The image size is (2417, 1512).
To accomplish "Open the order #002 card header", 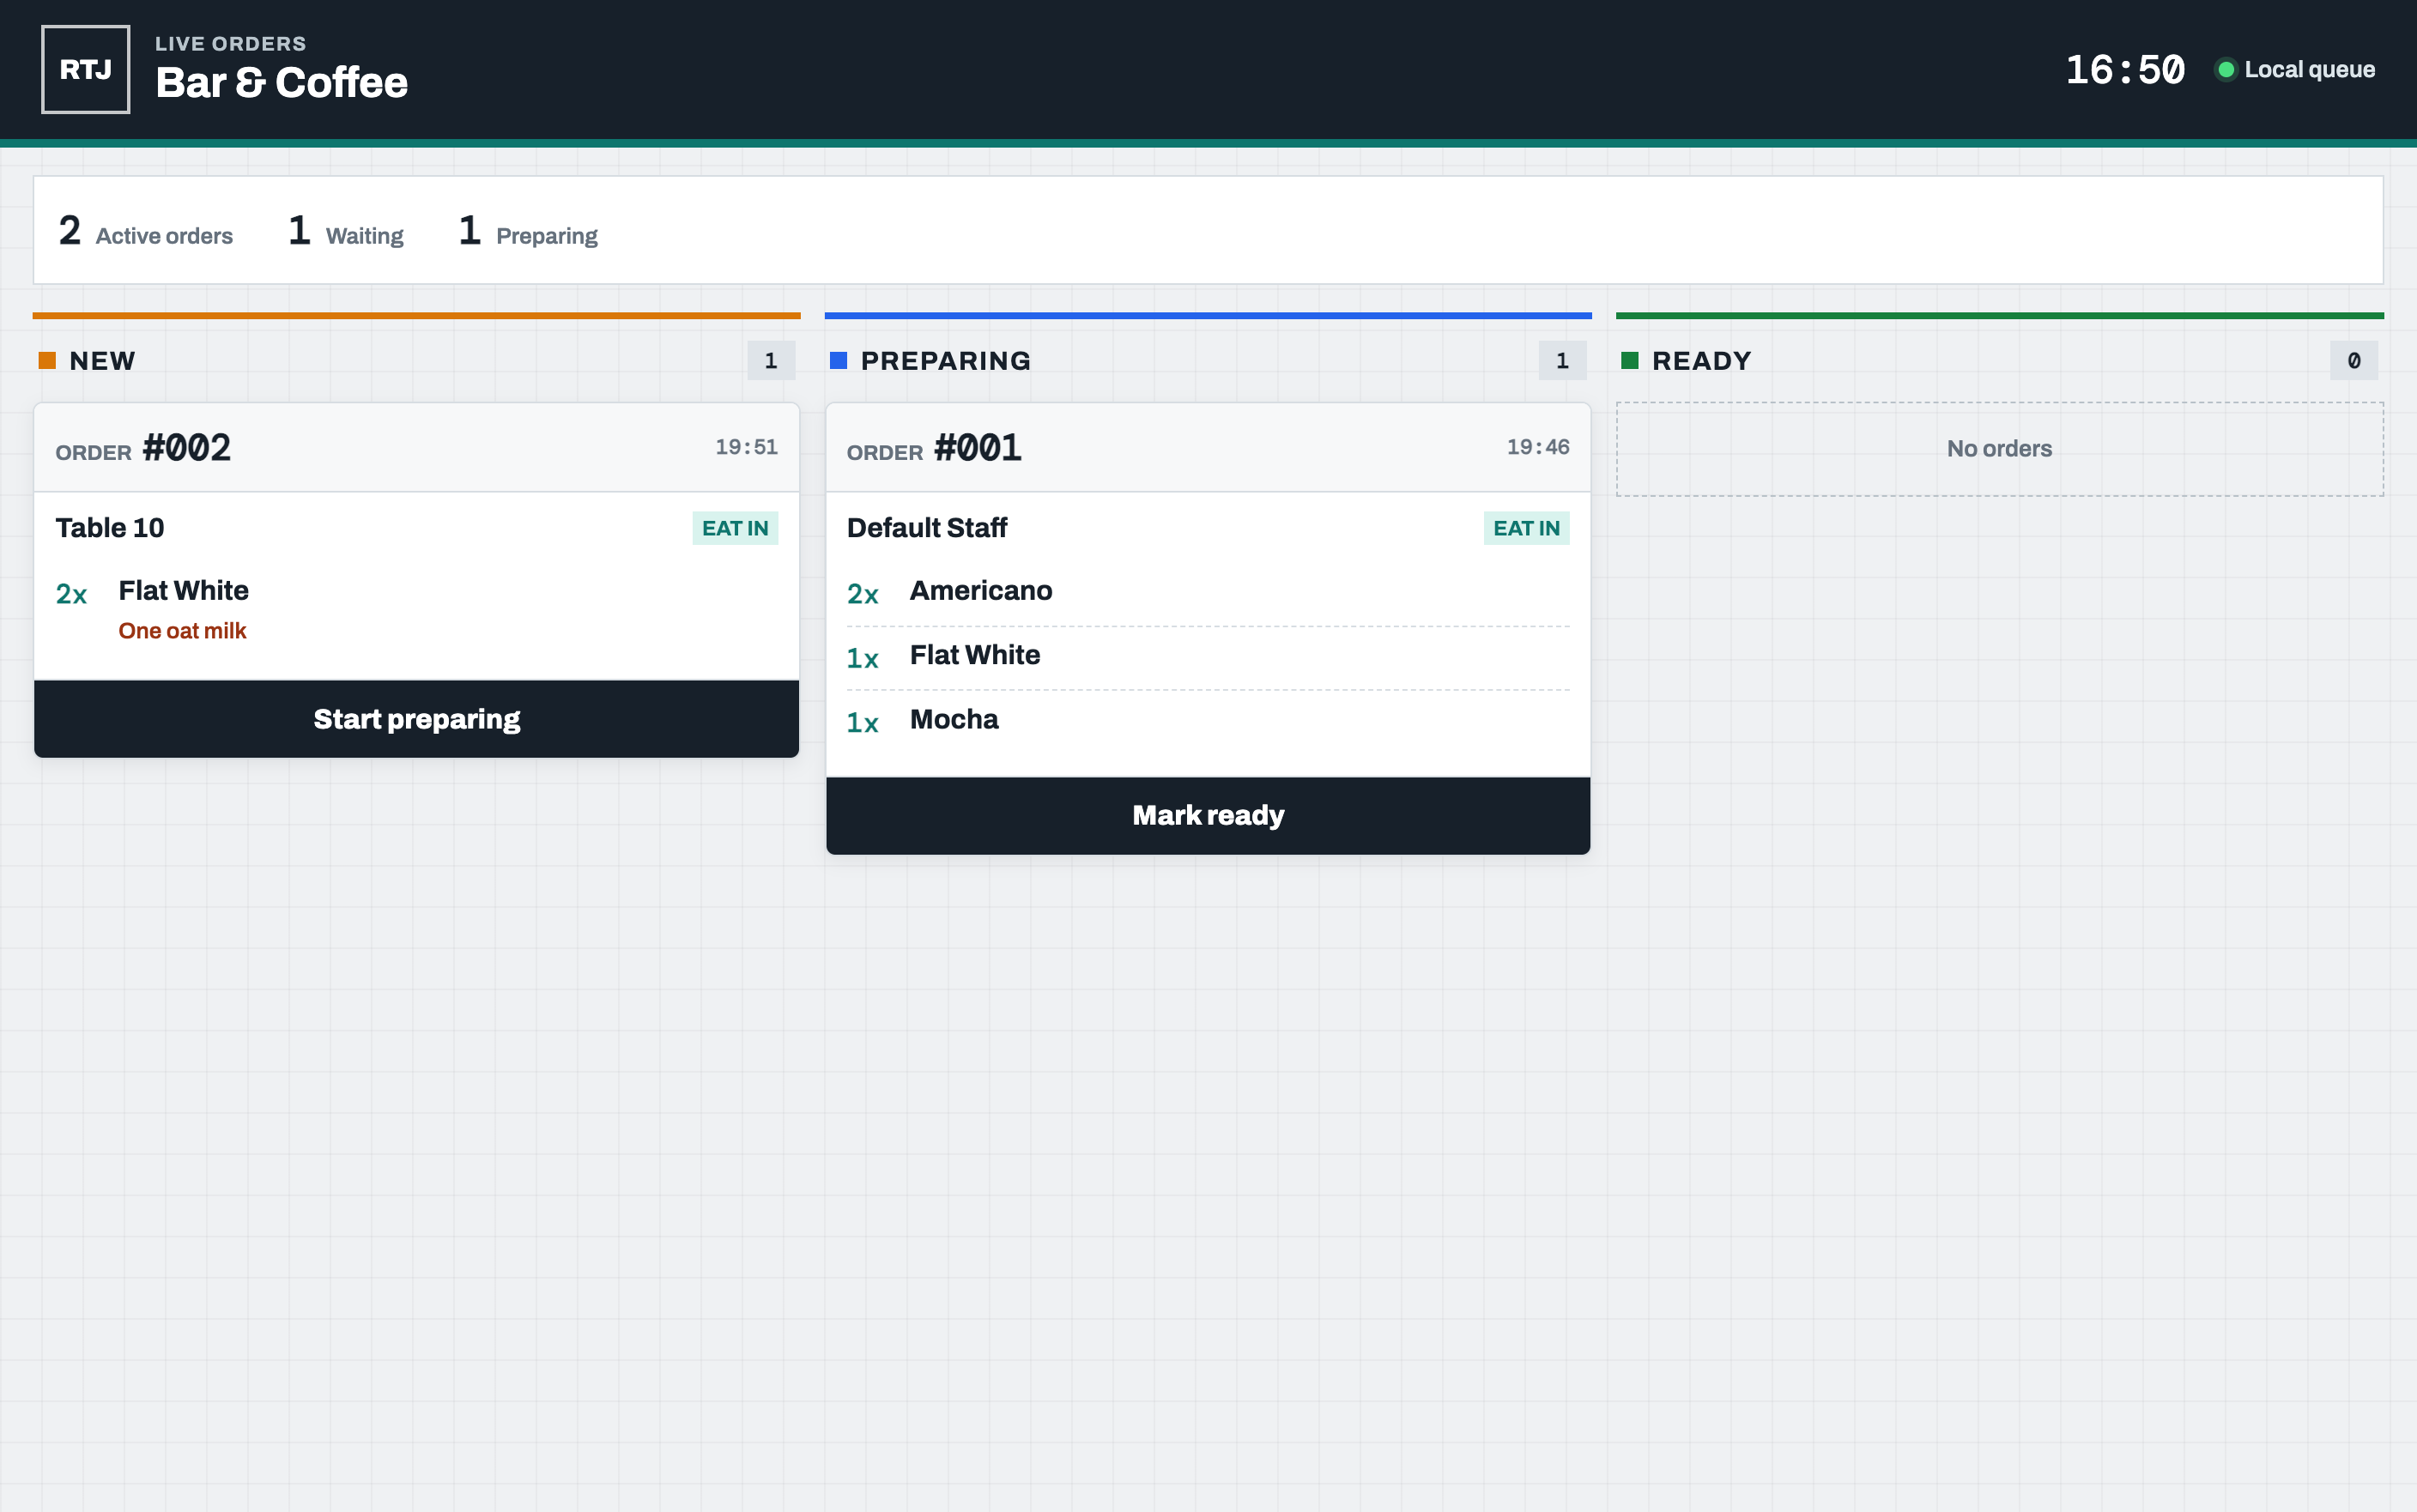I will (x=416, y=447).
